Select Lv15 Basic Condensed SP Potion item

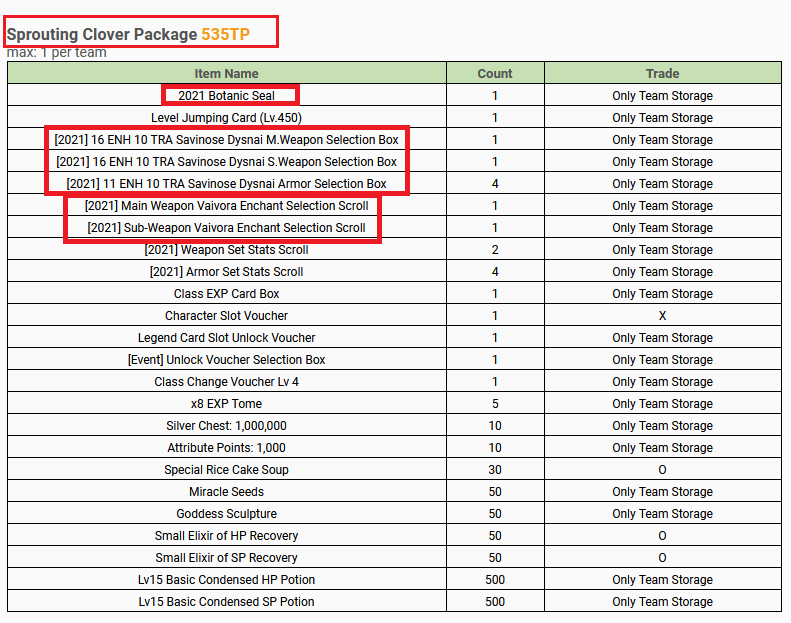[226, 602]
